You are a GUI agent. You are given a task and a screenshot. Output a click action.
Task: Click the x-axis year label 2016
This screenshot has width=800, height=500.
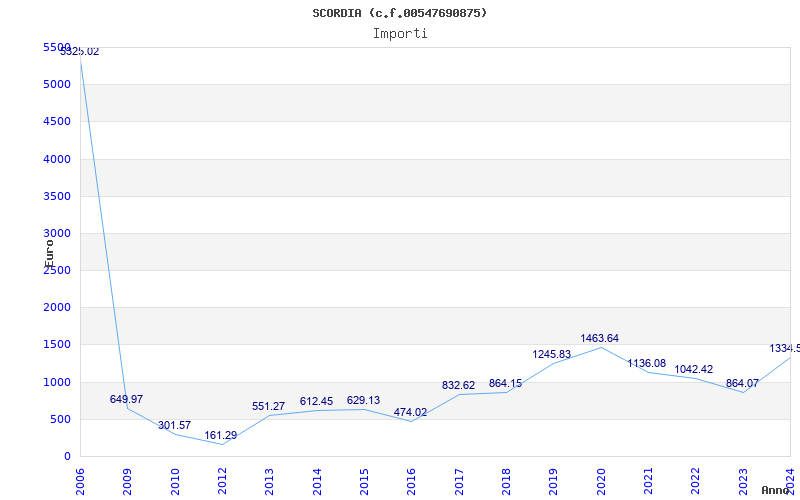[x=411, y=481]
